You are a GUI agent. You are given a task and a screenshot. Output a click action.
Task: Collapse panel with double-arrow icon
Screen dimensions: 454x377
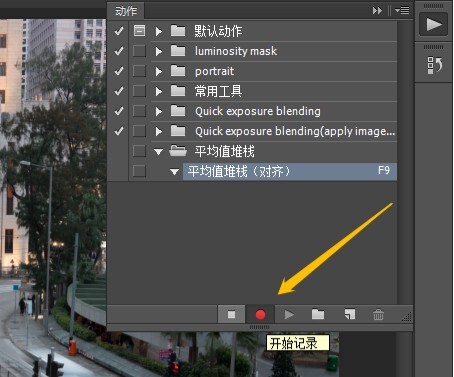point(377,11)
